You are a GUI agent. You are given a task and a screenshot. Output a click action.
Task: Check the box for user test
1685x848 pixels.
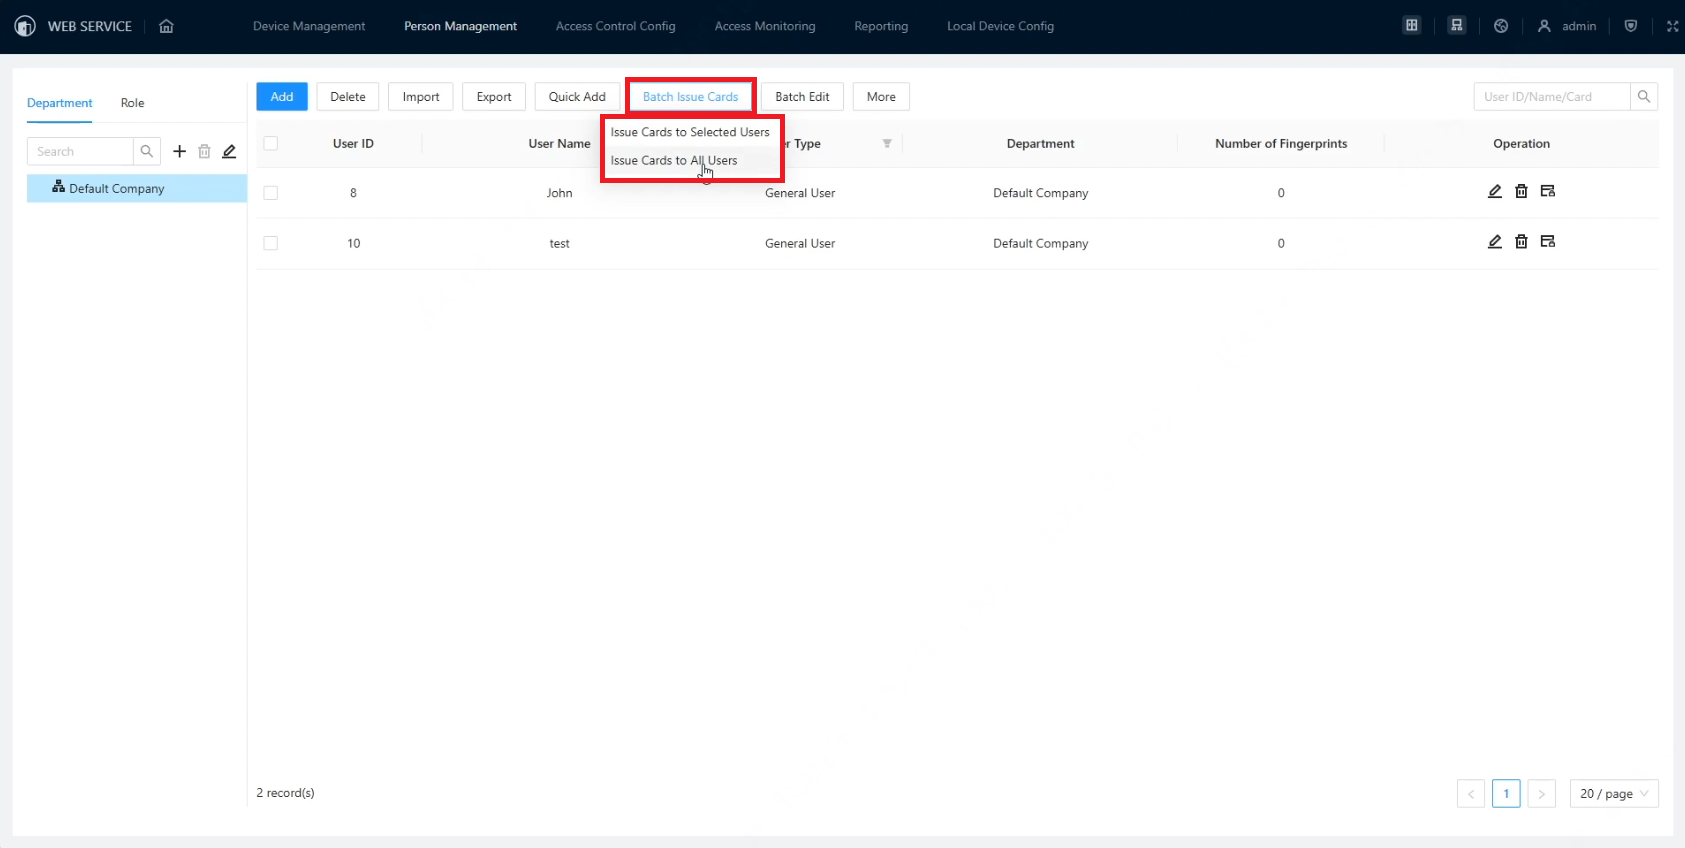(270, 243)
